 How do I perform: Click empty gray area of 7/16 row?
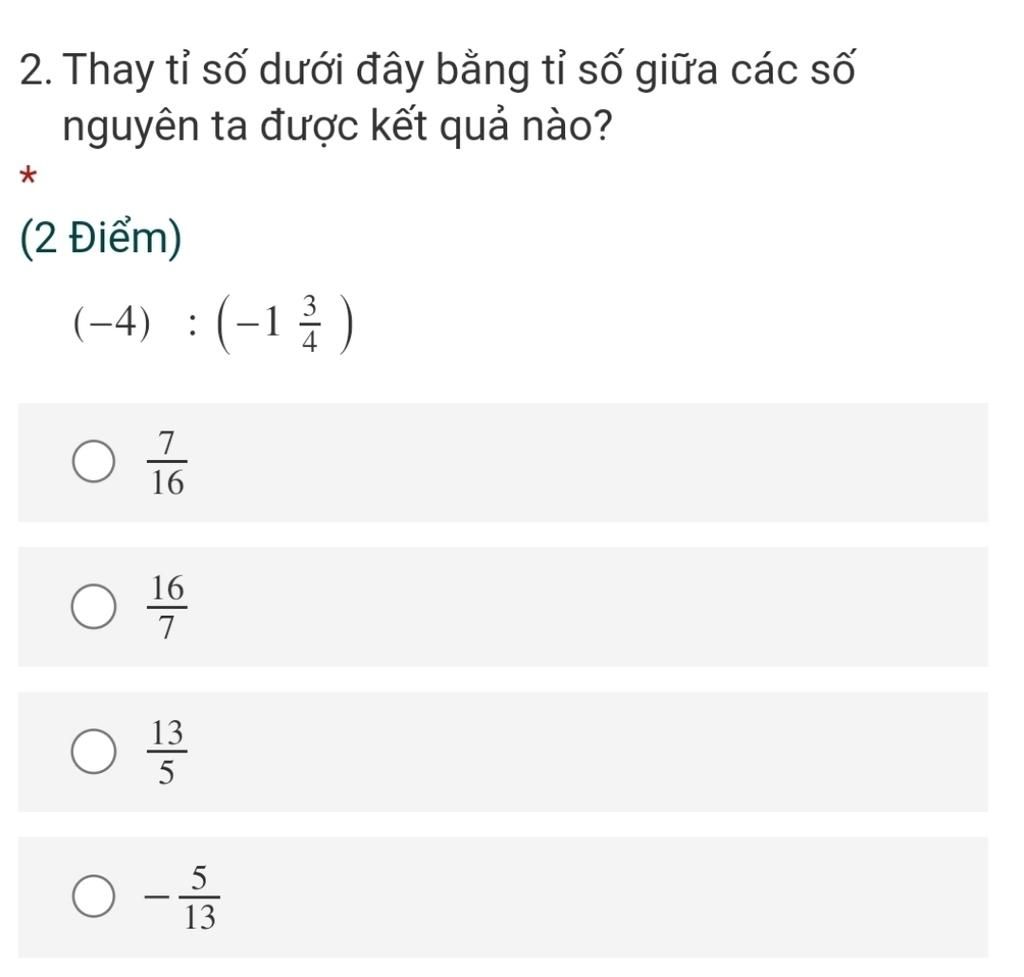[600, 463]
